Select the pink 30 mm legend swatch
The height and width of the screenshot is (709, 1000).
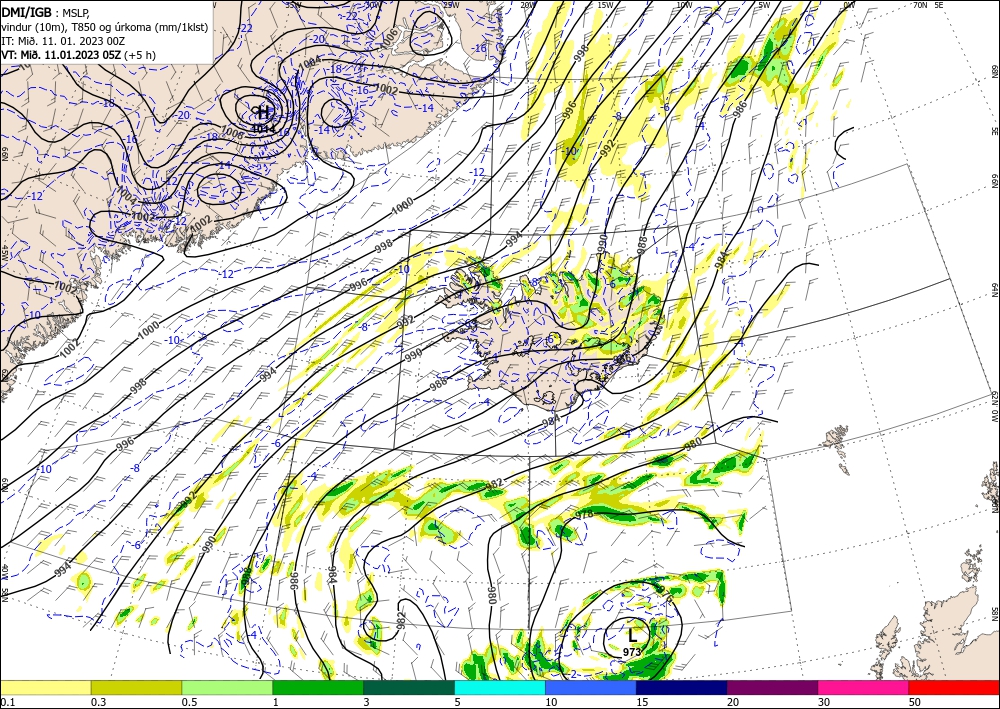pos(864,687)
